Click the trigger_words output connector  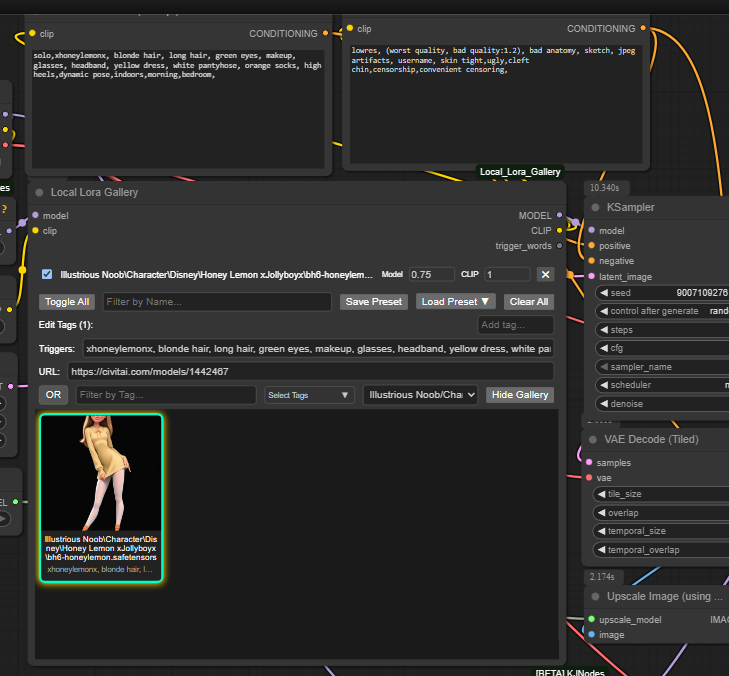coord(560,246)
